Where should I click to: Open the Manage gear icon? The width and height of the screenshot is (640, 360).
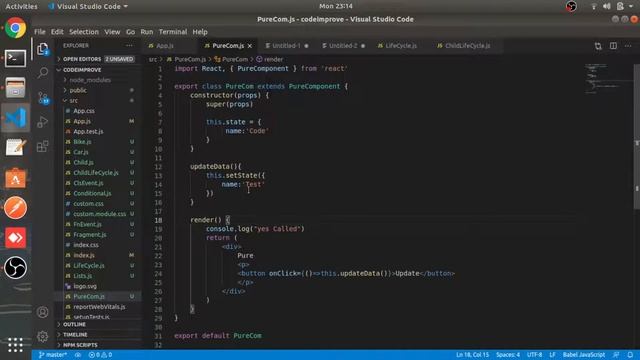click(42, 336)
